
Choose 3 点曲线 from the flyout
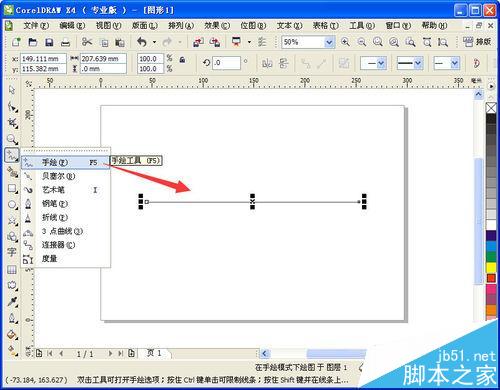[x=66, y=231]
